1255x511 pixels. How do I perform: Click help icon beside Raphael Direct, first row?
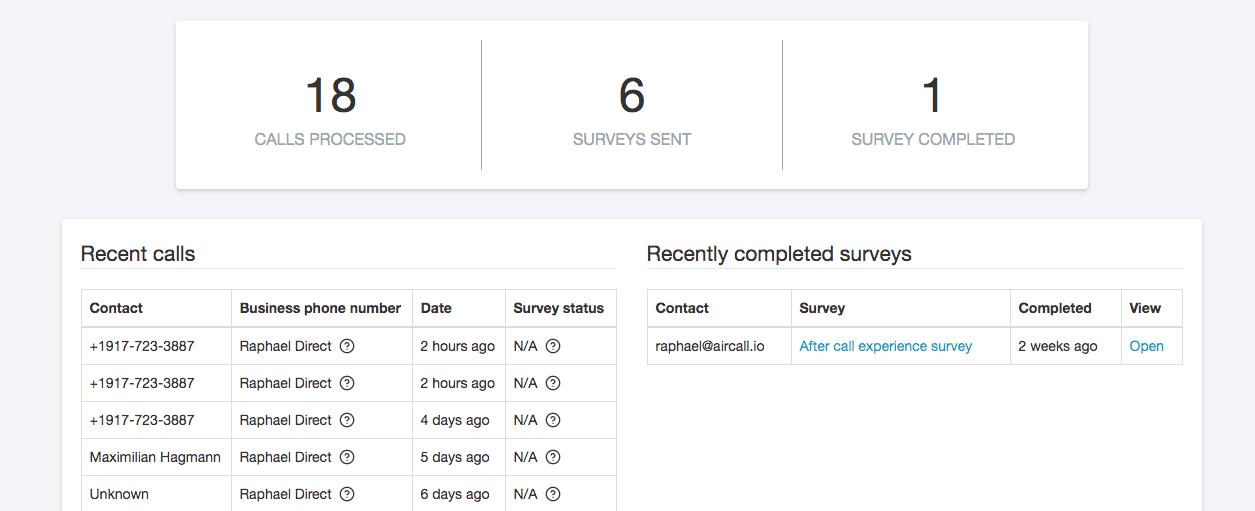347,346
